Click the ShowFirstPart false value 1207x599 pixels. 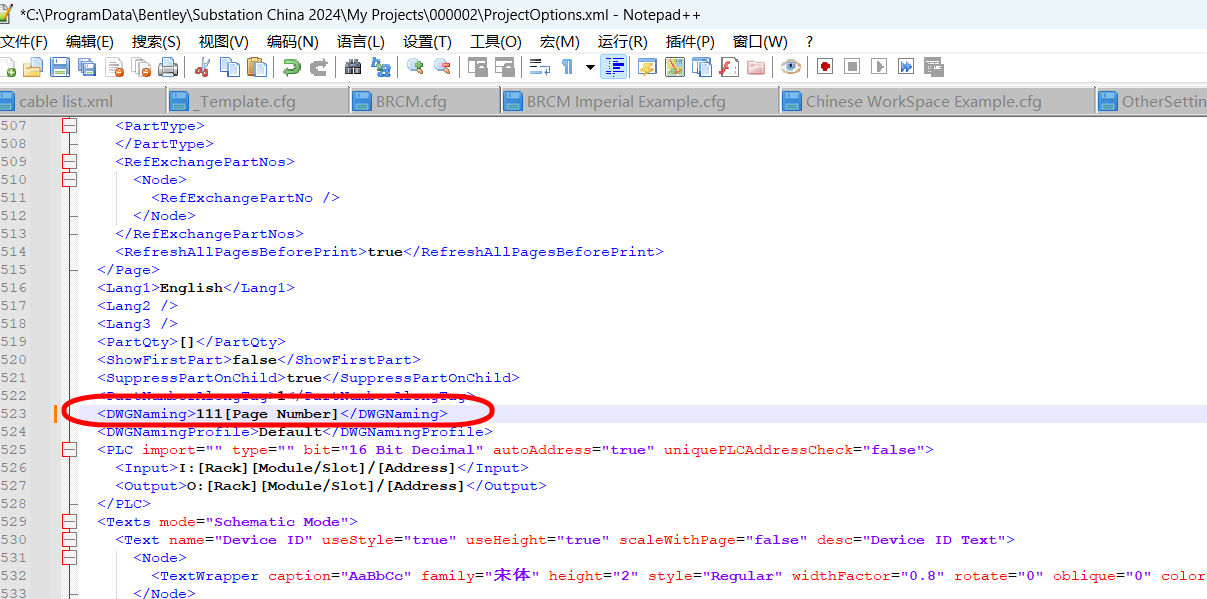click(254, 360)
